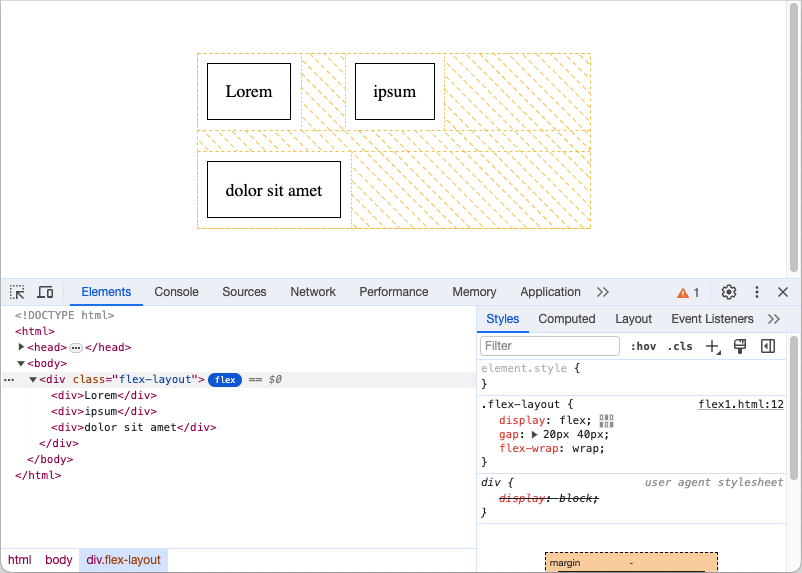Toggle the flex badge overlay on div.flex-layout
This screenshot has height=573, width=802.
coord(225,379)
